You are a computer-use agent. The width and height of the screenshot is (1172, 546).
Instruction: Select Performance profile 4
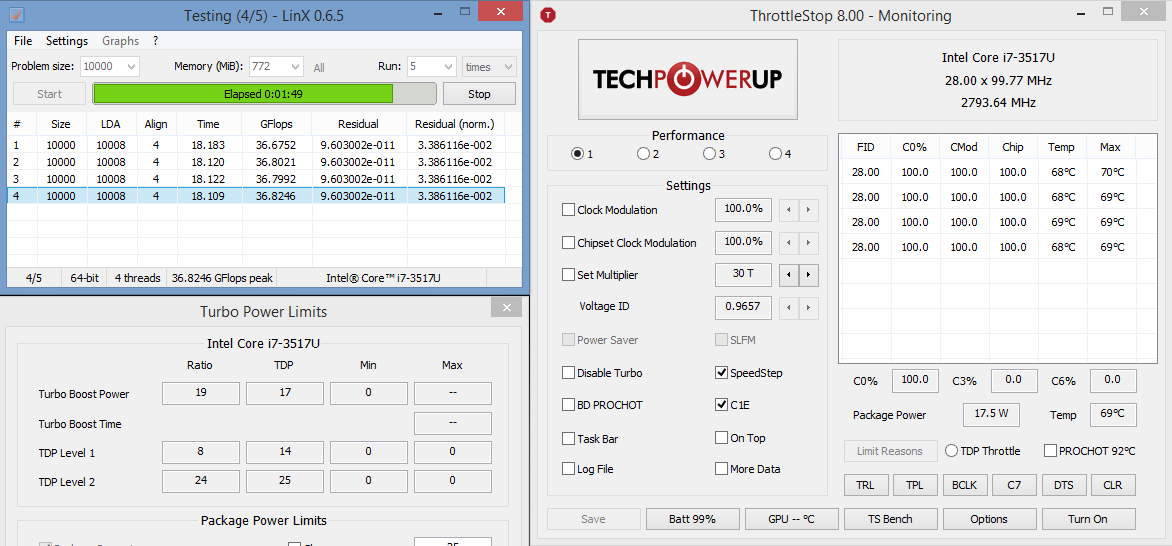pyautogui.click(x=775, y=154)
